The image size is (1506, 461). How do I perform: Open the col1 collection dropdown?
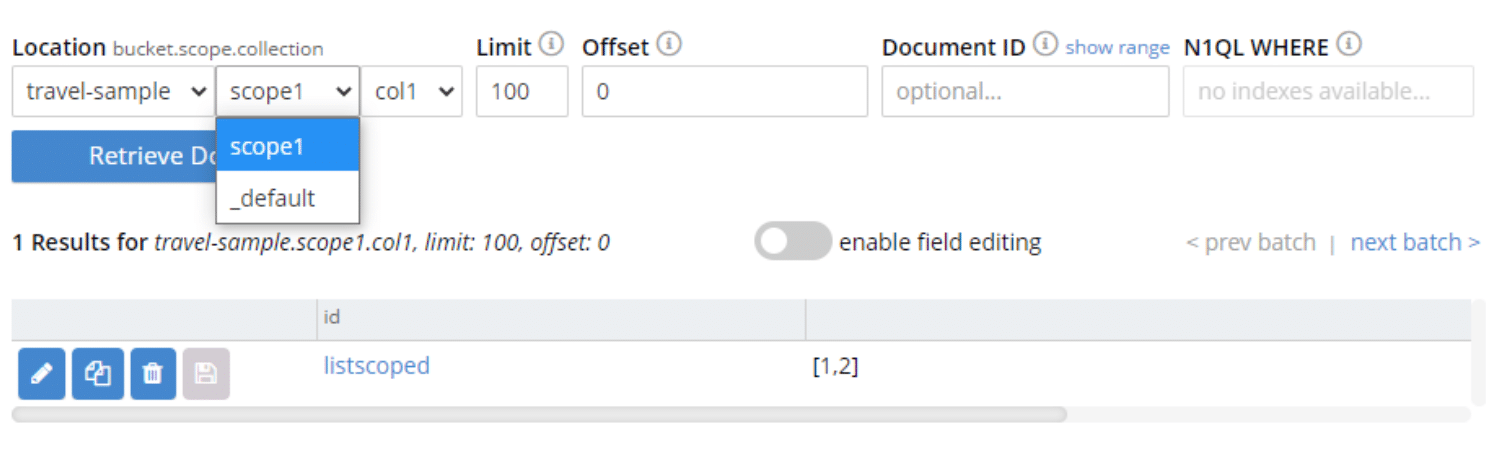point(412,91)
